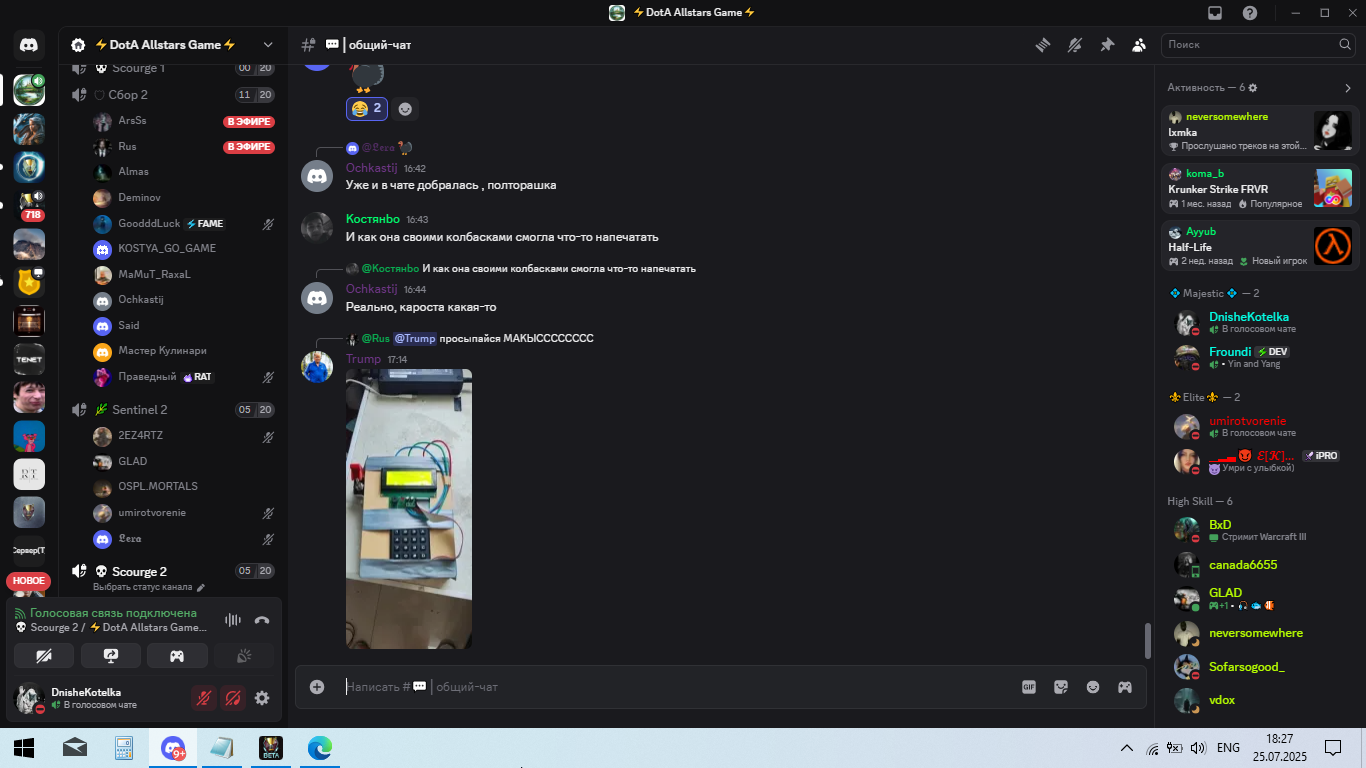The width and height of the screenshot is (1366, 768).
Task: Open pinned messages pin icon
Action: 1107,45
